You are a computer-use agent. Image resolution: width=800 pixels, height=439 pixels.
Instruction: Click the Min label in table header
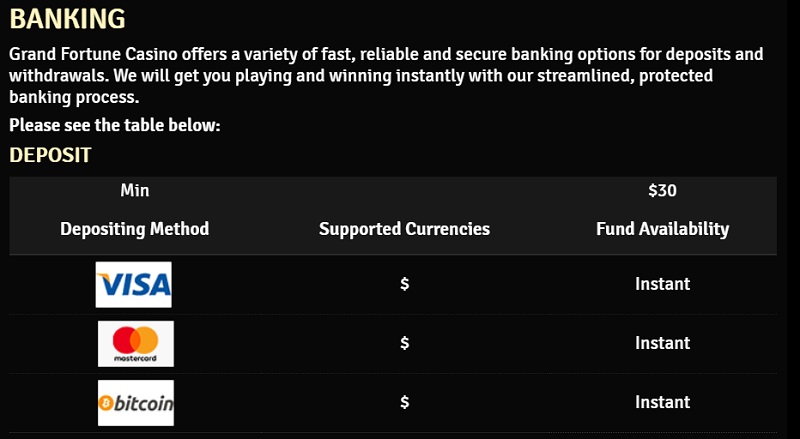[x=135, y=190]
